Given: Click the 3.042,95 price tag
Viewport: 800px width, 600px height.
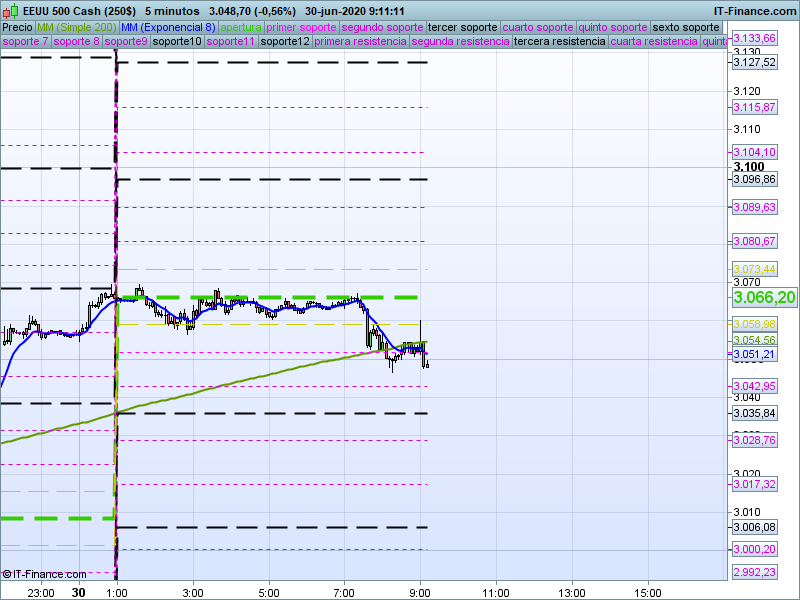Looking at the screenshot, I should pyautogui.click(x=755, y=386).
